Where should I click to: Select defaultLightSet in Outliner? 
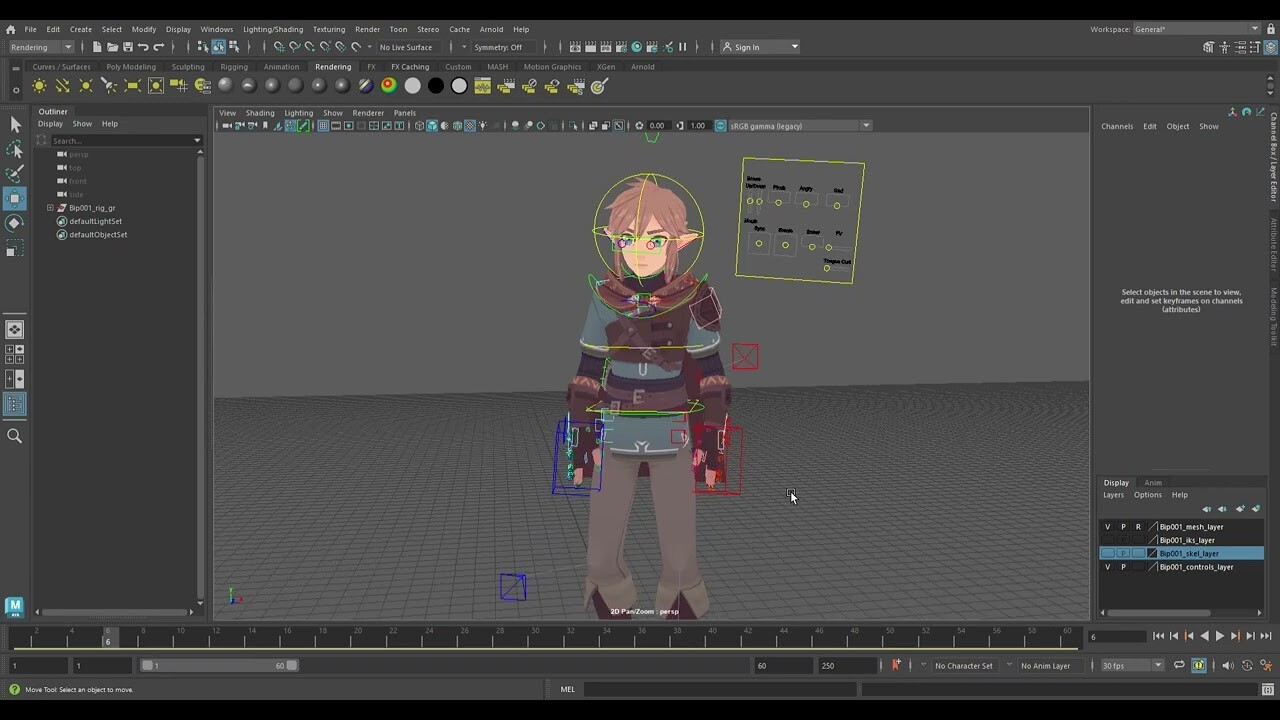tap(95, 221)
